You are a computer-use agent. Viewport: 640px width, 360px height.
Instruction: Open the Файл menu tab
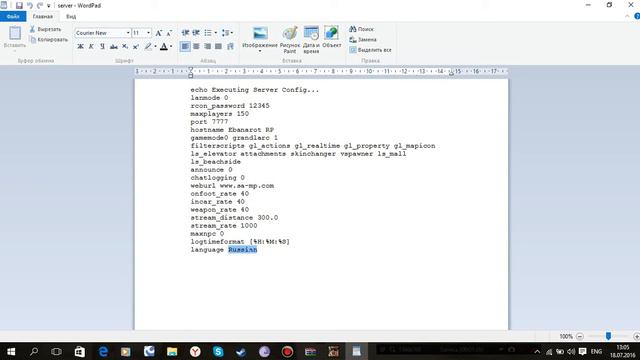click(x=13, y=16)
